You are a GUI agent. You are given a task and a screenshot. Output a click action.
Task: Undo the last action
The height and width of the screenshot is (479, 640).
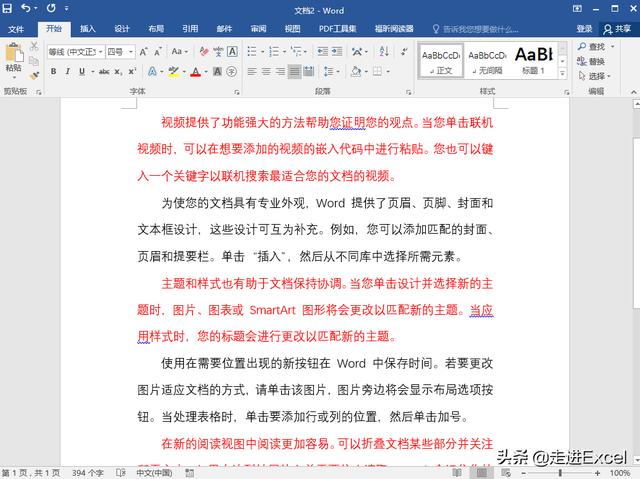[25, 8]
